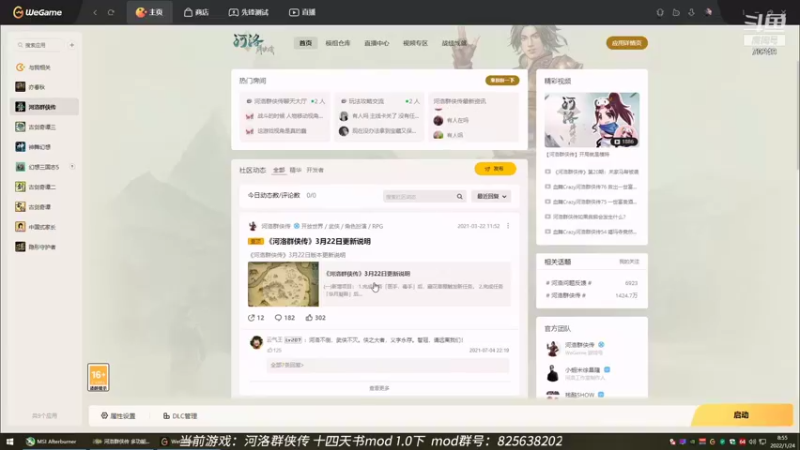Image resolution: width=800 pixels, height=450 pixels.
Task: Open DLC管理 at the bottom bar
Action: [x=180, y=416]
